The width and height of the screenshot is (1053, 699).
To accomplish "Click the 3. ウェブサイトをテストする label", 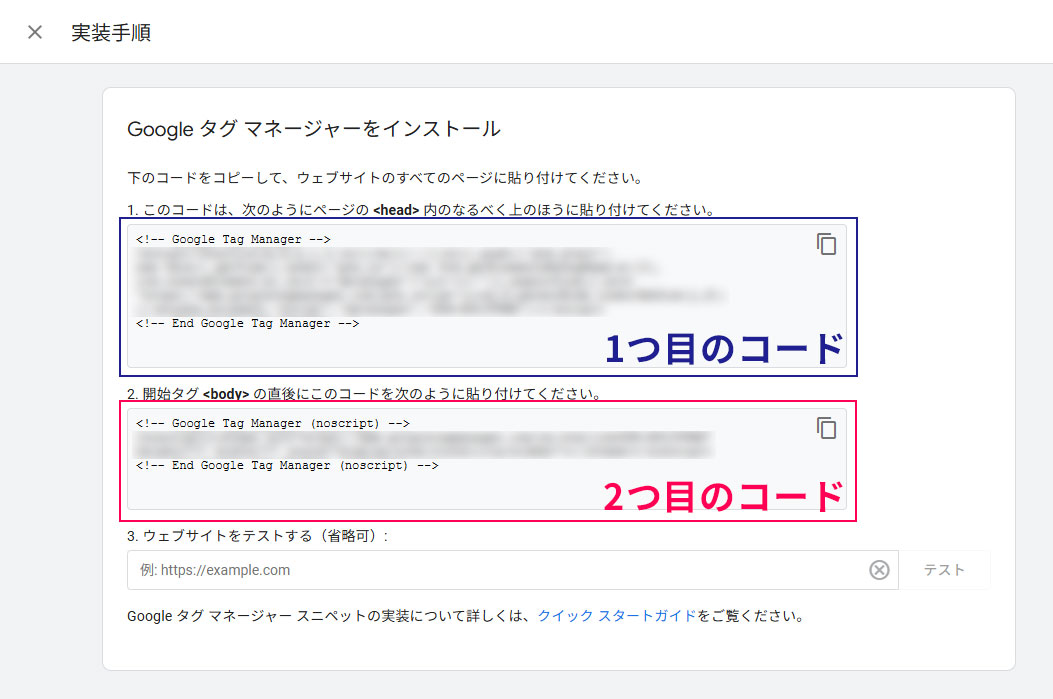I will click(258, 536).
